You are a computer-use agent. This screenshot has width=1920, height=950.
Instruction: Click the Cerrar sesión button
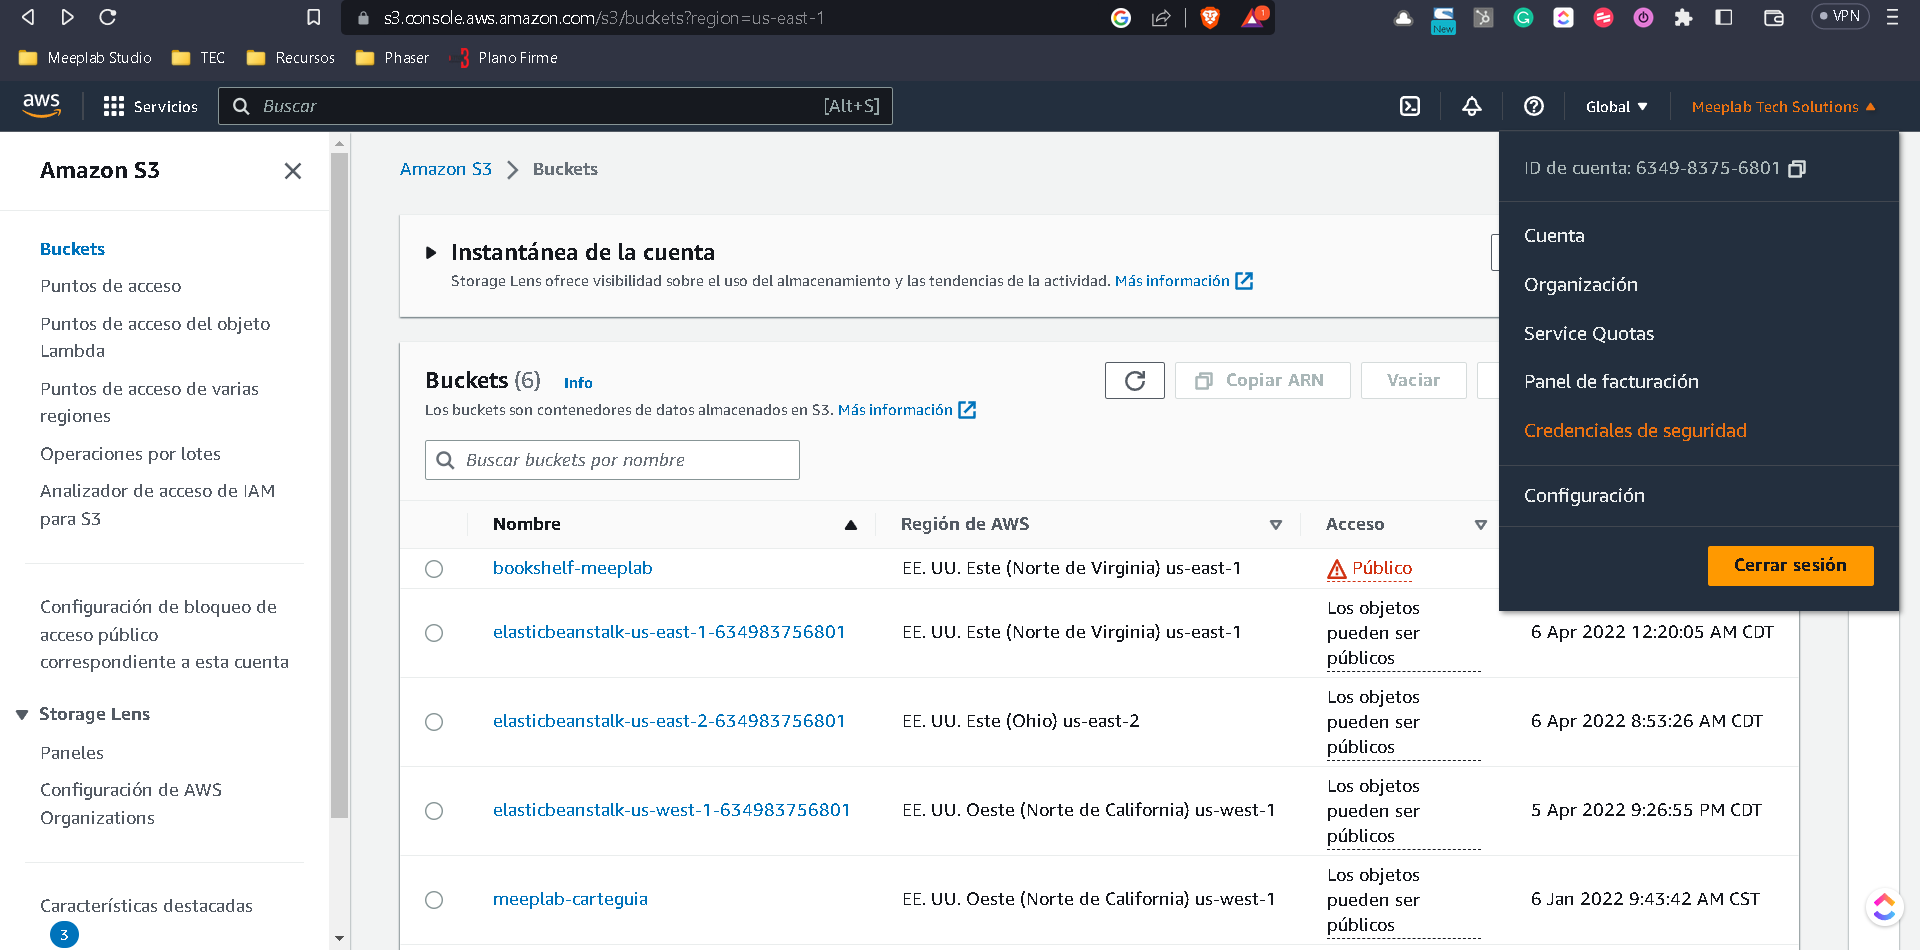pos(1790,566)
